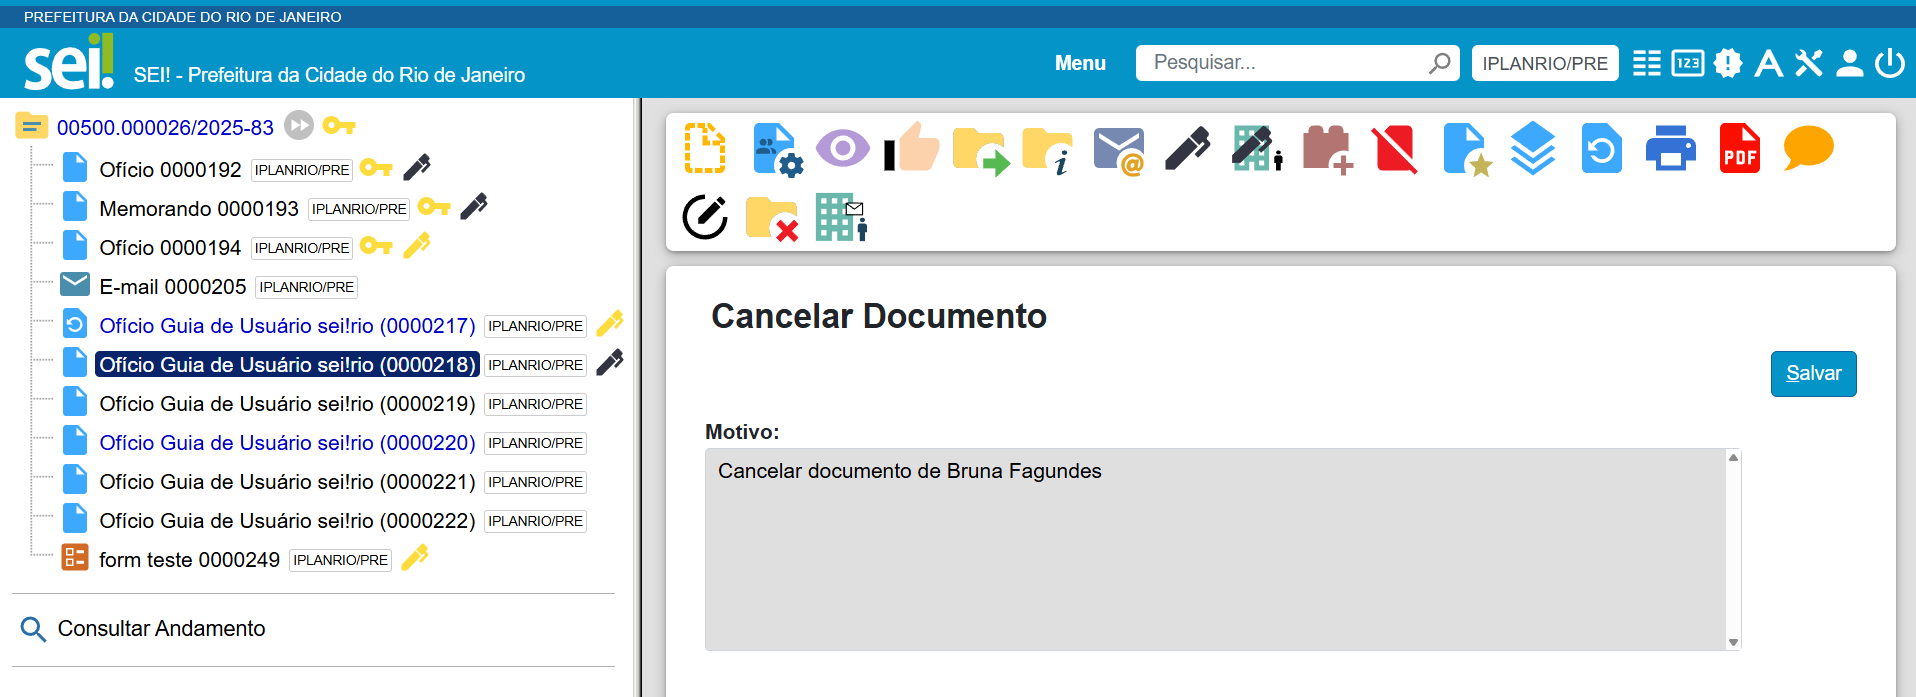The height and width of the screenshot is (697, 1916).
Task: Click the orange speech bubble comment icon
Action: click(1808, 148)
